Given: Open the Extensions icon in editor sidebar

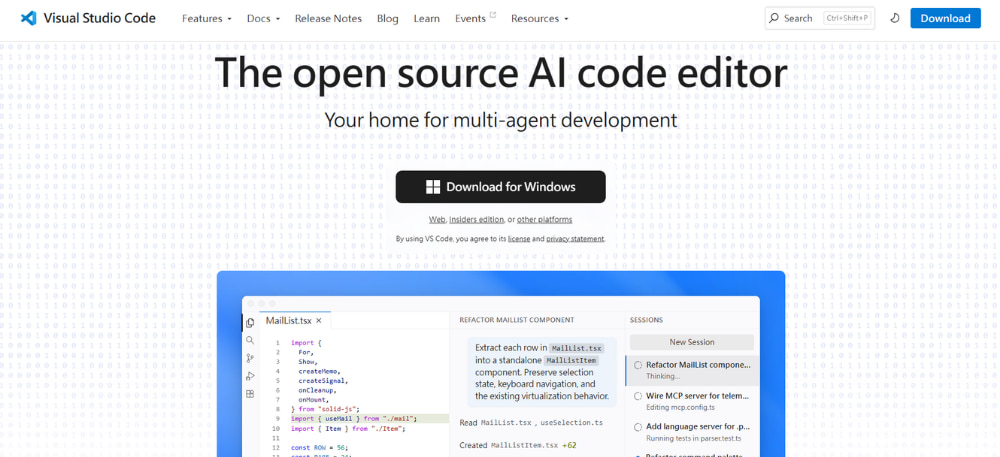Looking at the screenshot, I should click(x=250, y=394).
